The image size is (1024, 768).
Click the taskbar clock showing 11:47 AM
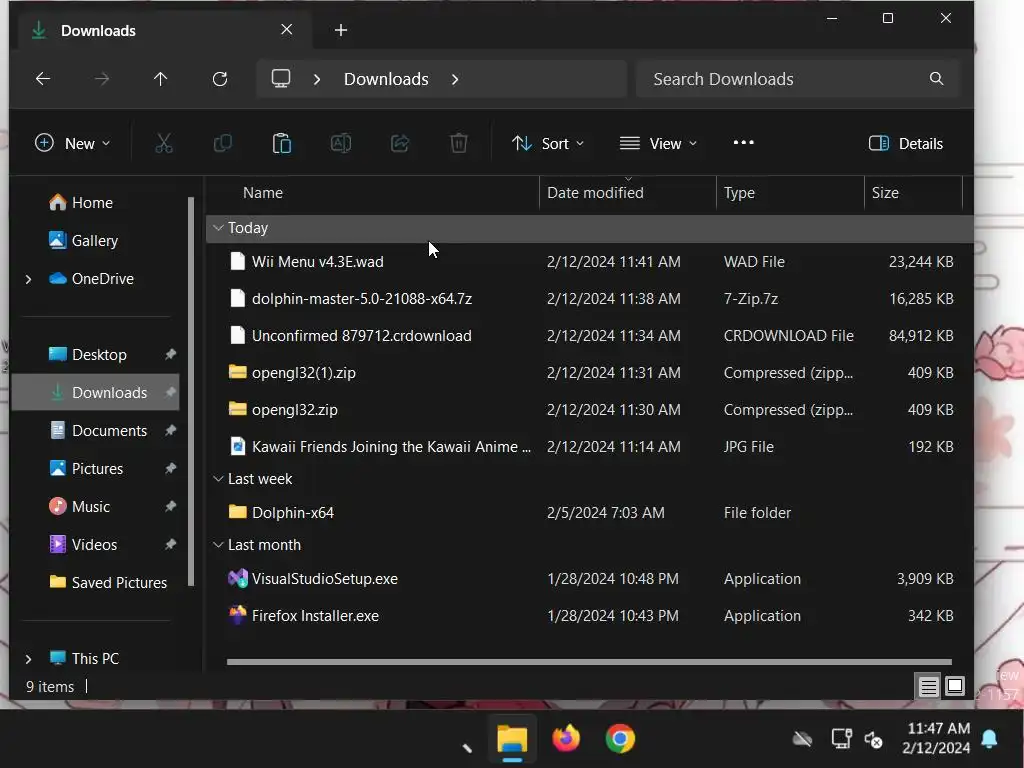[938, 738]
